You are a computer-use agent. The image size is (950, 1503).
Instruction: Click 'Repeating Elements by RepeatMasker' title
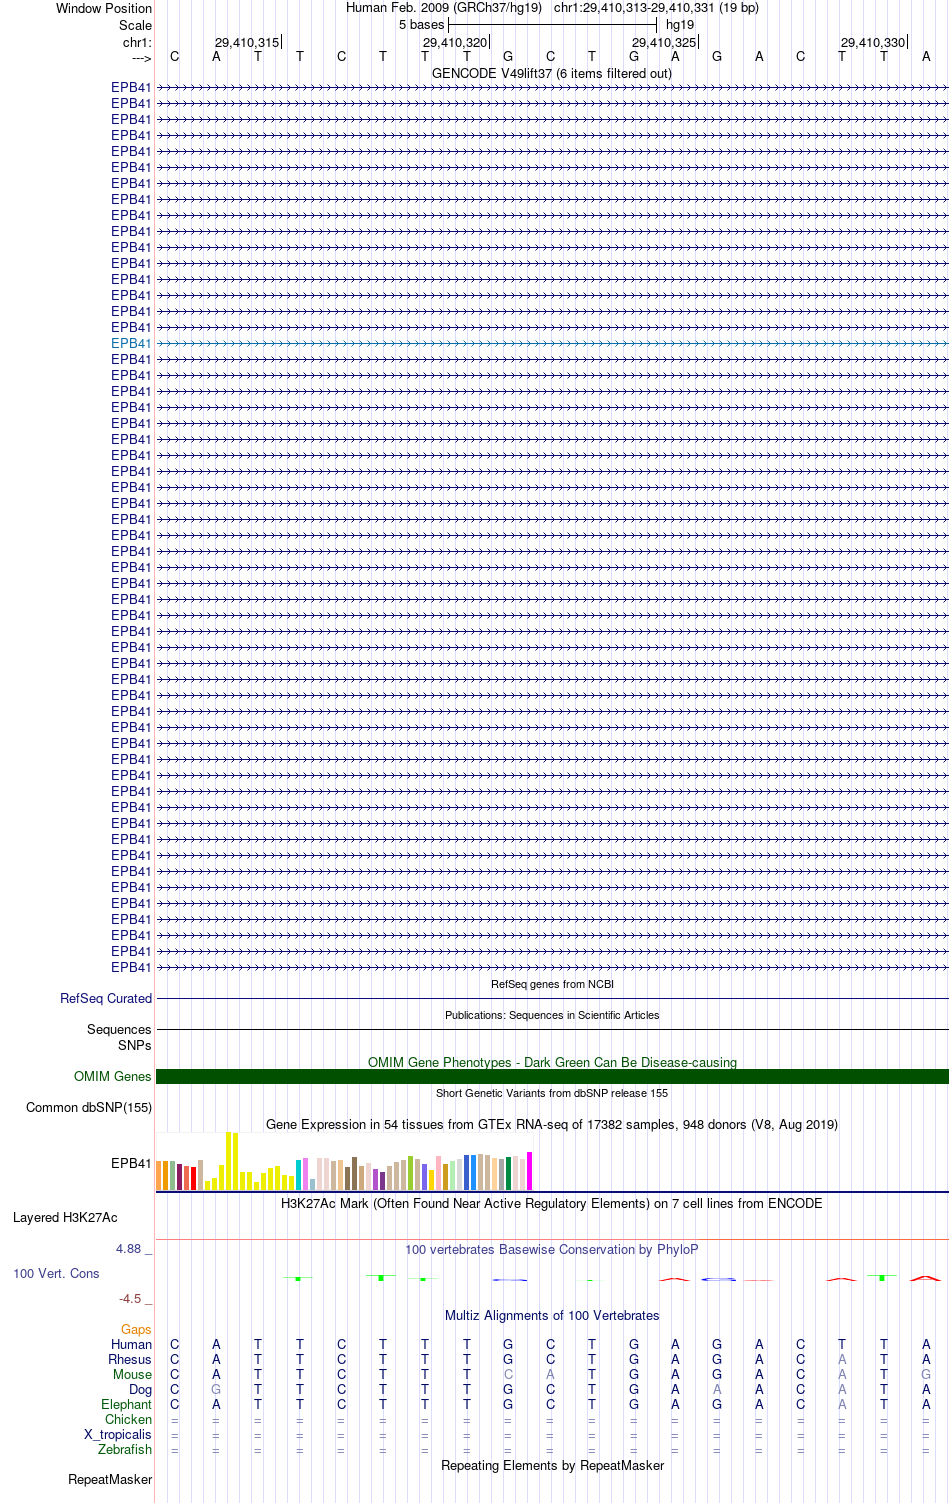tap(552, 1465)
